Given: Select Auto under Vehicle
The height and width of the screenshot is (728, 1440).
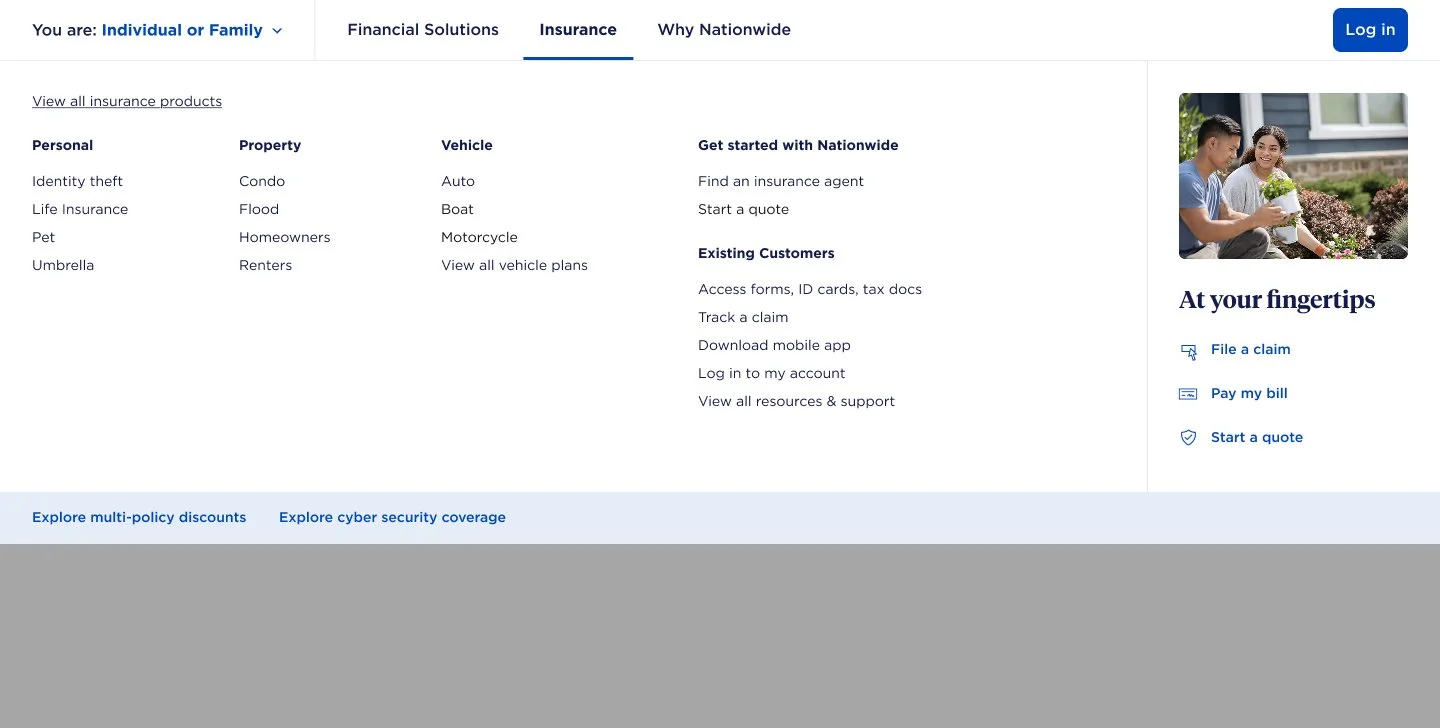Looking at the screenshot, I should pyautogui.click(x=458, y=181).
